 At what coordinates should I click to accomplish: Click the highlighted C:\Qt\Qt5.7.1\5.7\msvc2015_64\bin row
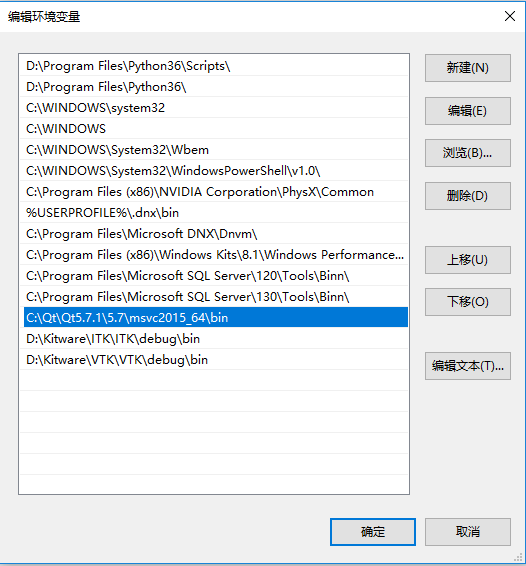tap(216, 317)
